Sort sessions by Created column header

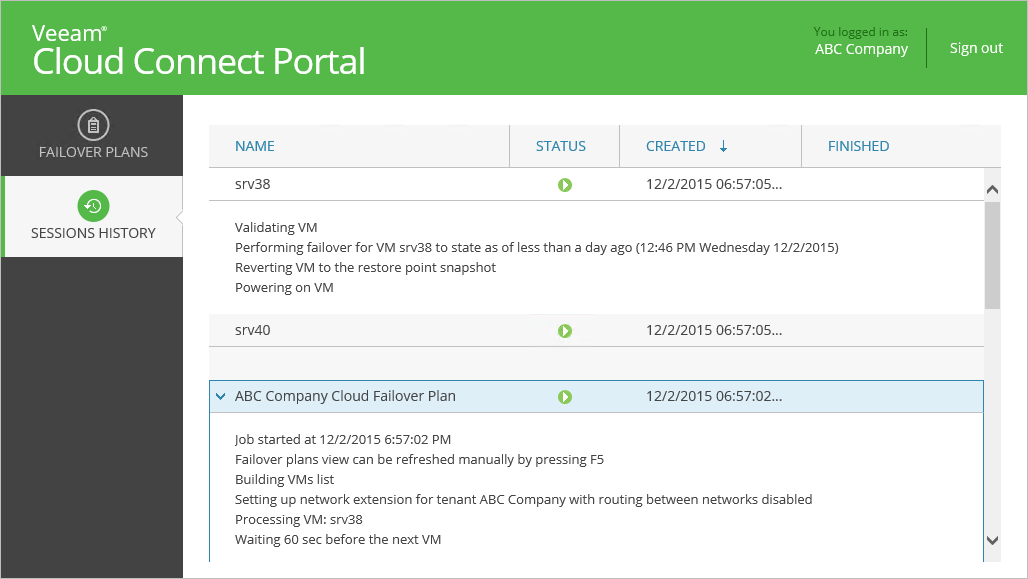click(x=676, y=146)
